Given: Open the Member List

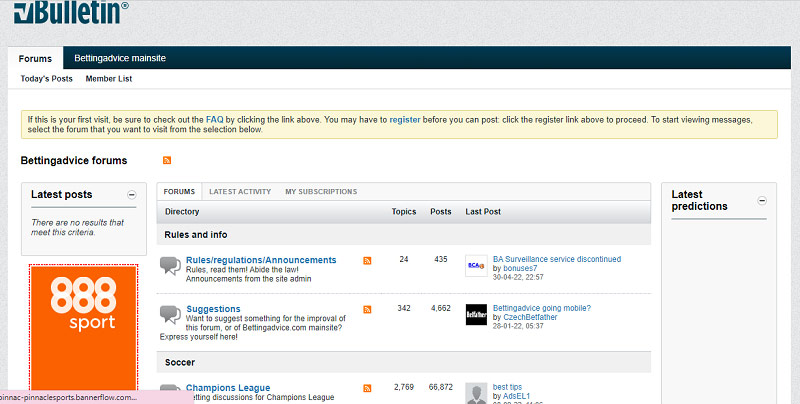Looking at the screenshot, I should pos(109,79).
